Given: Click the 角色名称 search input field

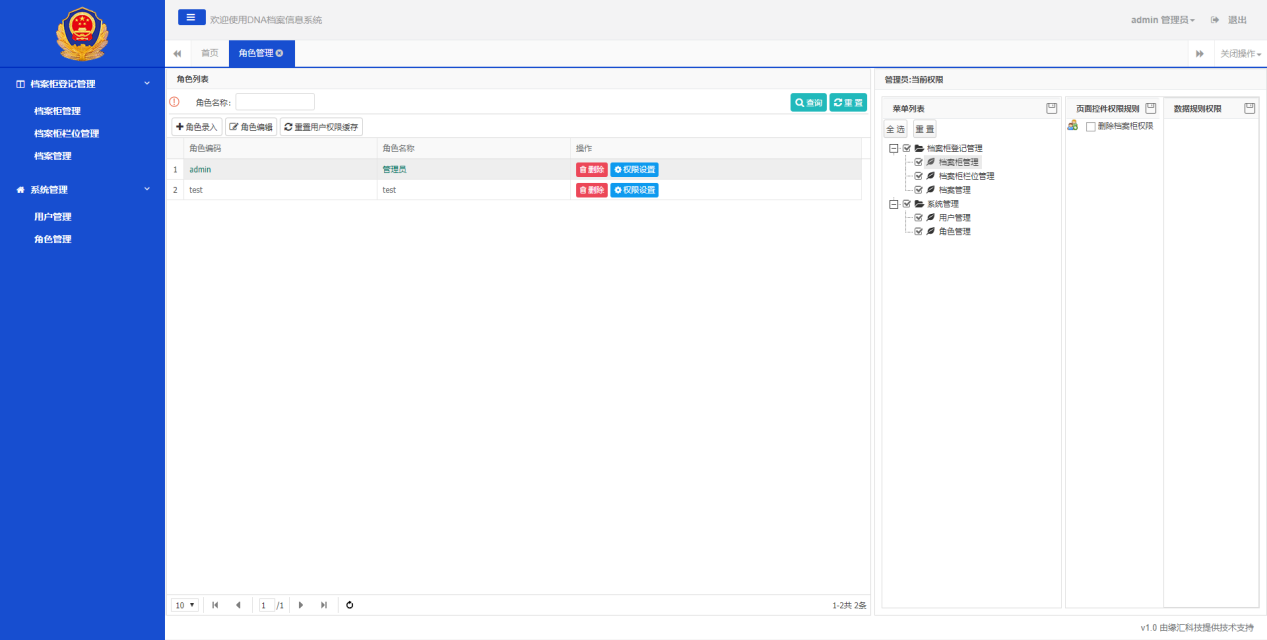Looking at the screenshot, I should pos(275,102).
